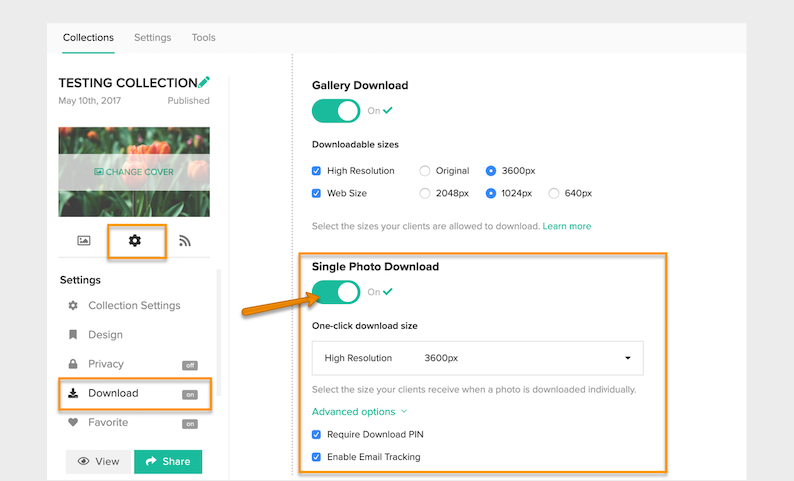The image size is (794, 481).
Task: Click Change Cover on the tulip thumbnail
Action: 134,172
